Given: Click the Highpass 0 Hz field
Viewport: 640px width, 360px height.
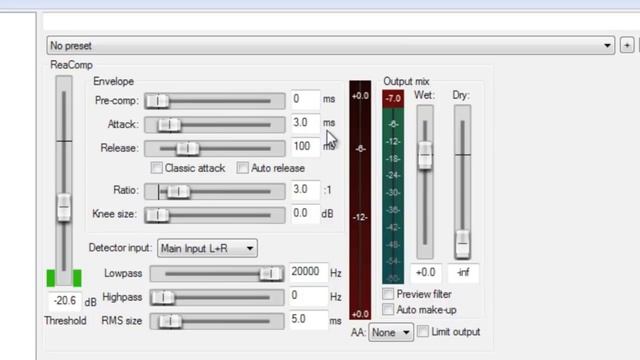Looking at the screenshot, I should coord(308,296).
